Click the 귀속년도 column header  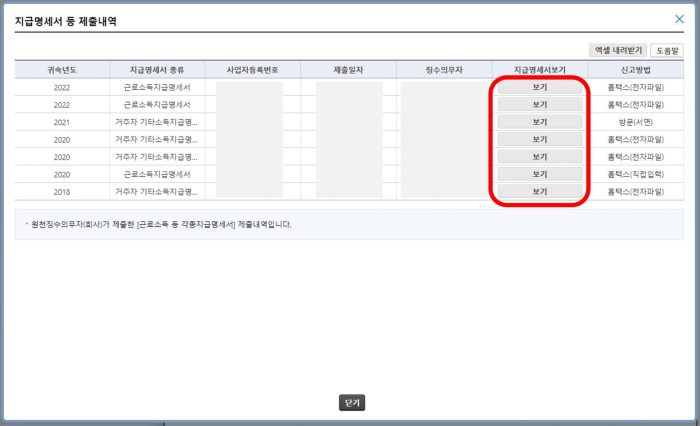coord(62,70)
